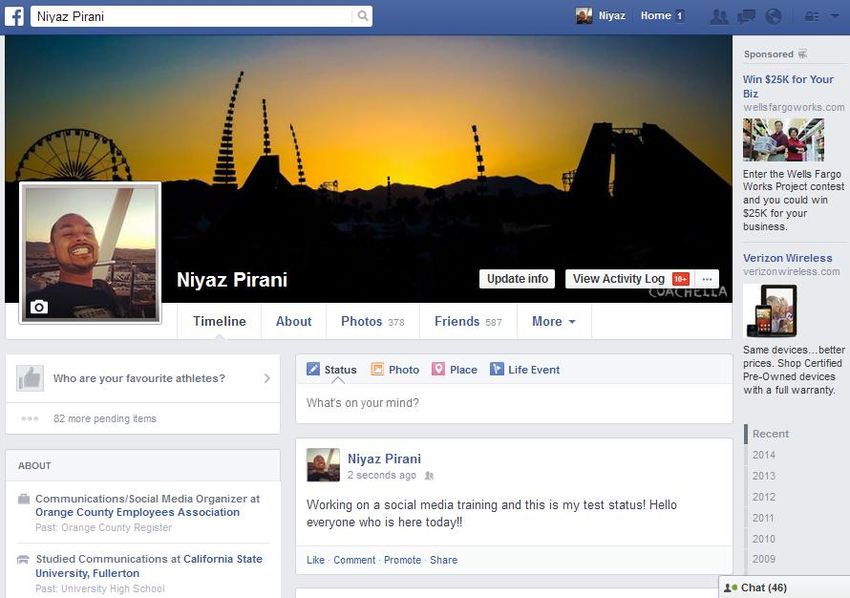Like the test status post
This screenshot has height=598, width=850.
click(315, 560)
